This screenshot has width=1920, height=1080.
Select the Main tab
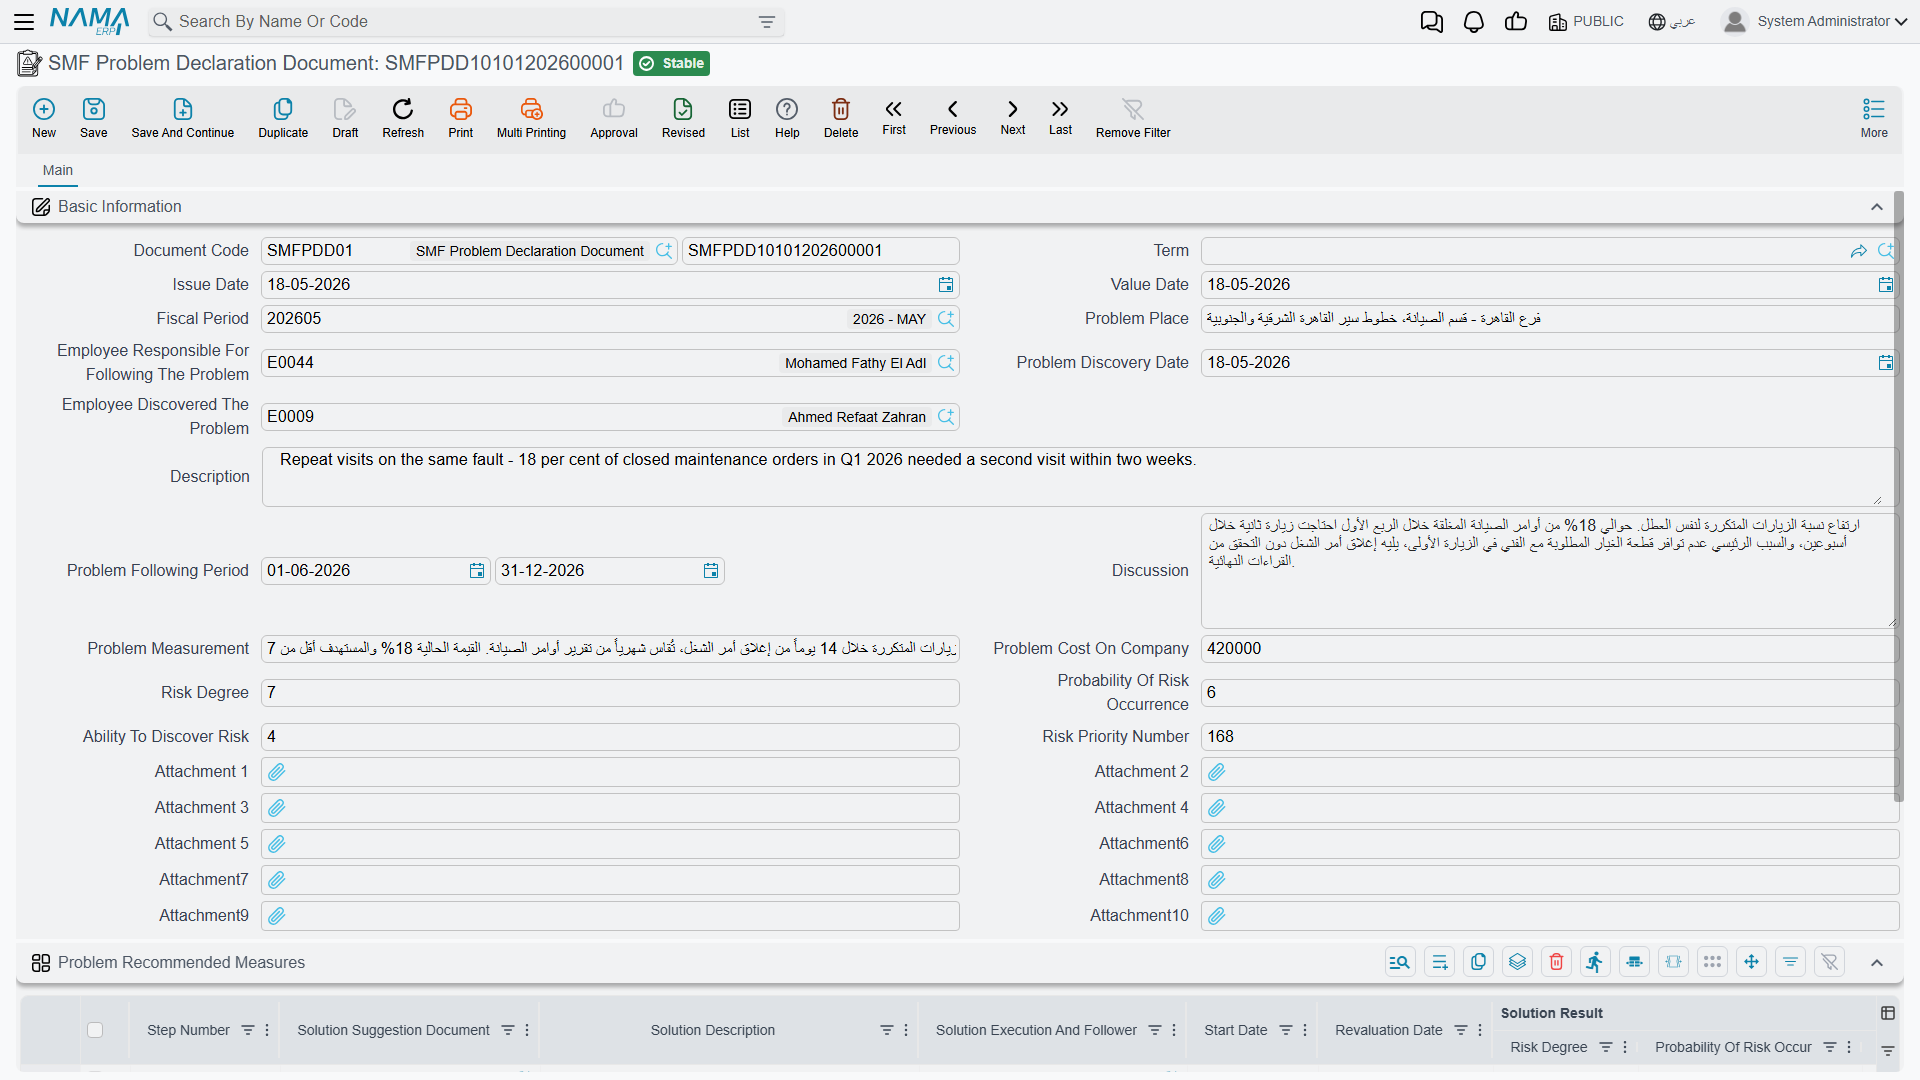coord(58,171)
